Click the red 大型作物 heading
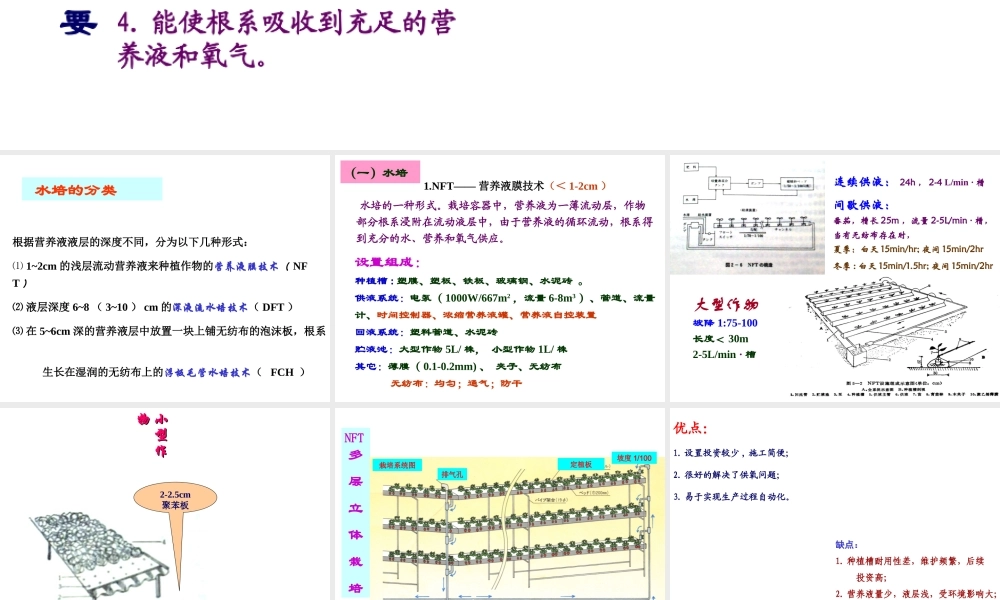The height and width of the screenshot is (600, 1000). pos(727,305)
